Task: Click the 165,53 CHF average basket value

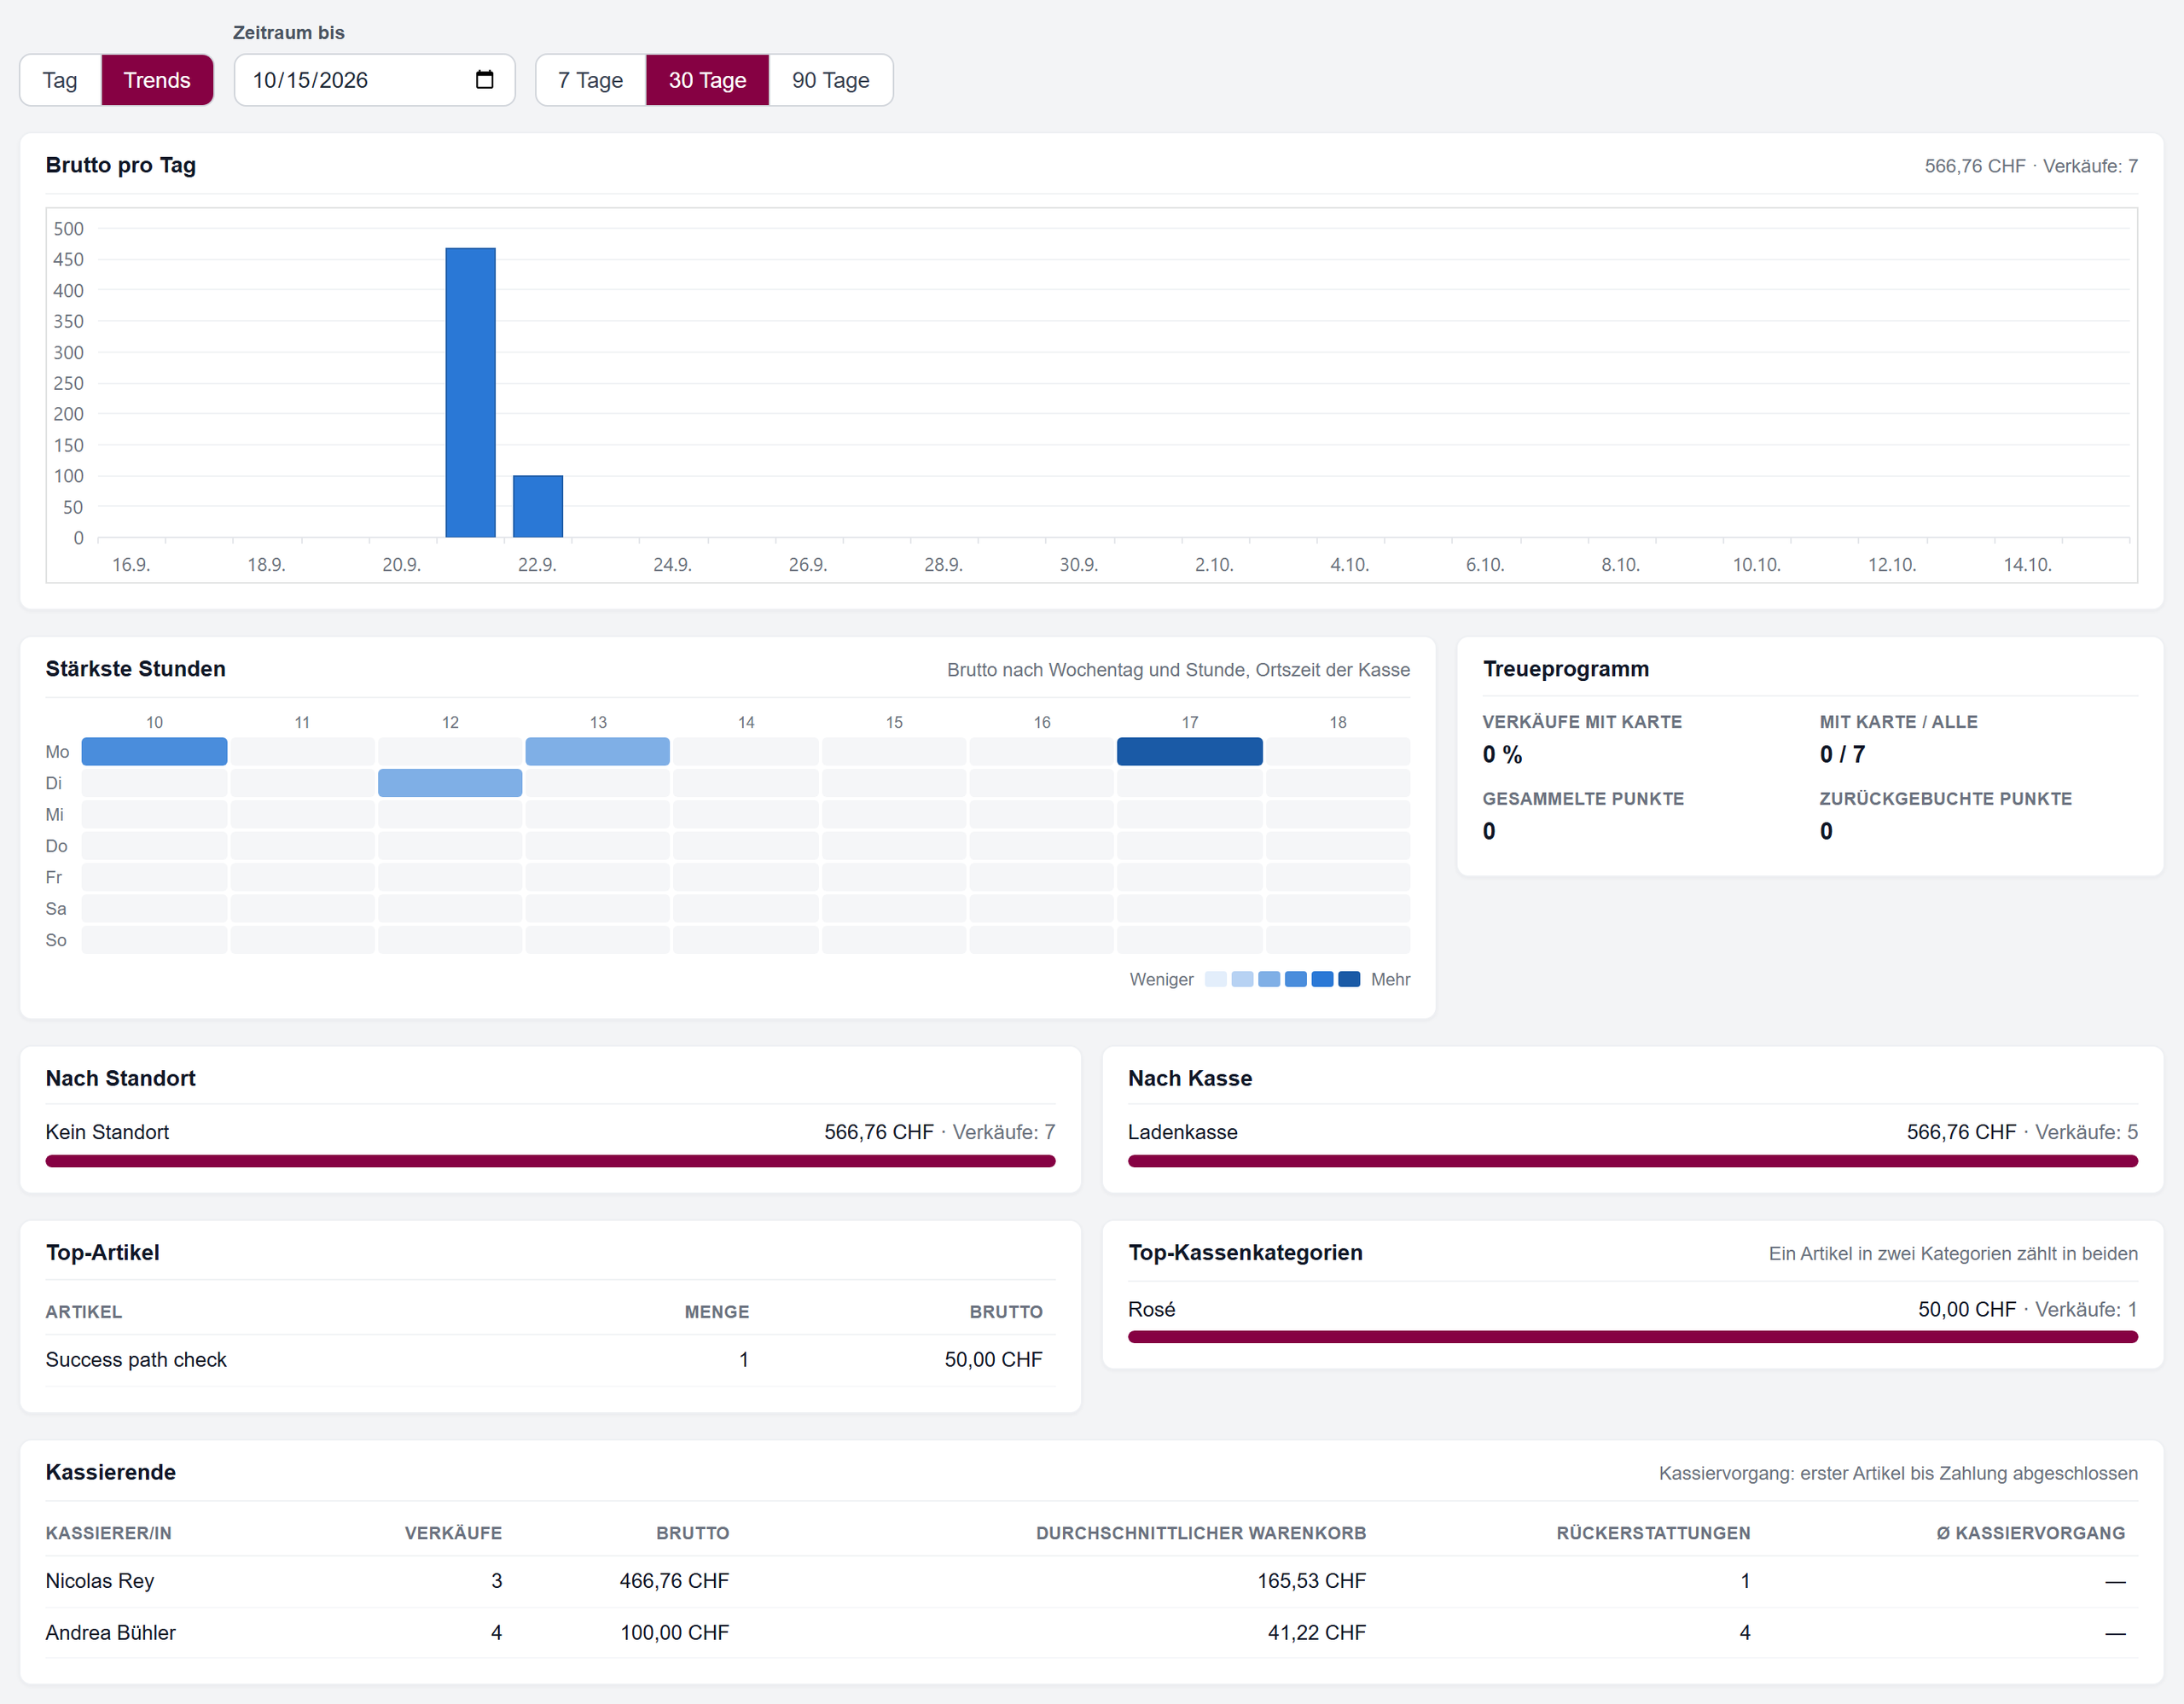Action: tap(1312, 1581)
